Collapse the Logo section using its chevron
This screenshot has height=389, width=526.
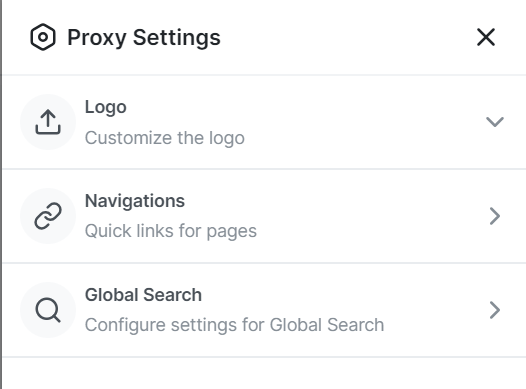click(495, 122)
